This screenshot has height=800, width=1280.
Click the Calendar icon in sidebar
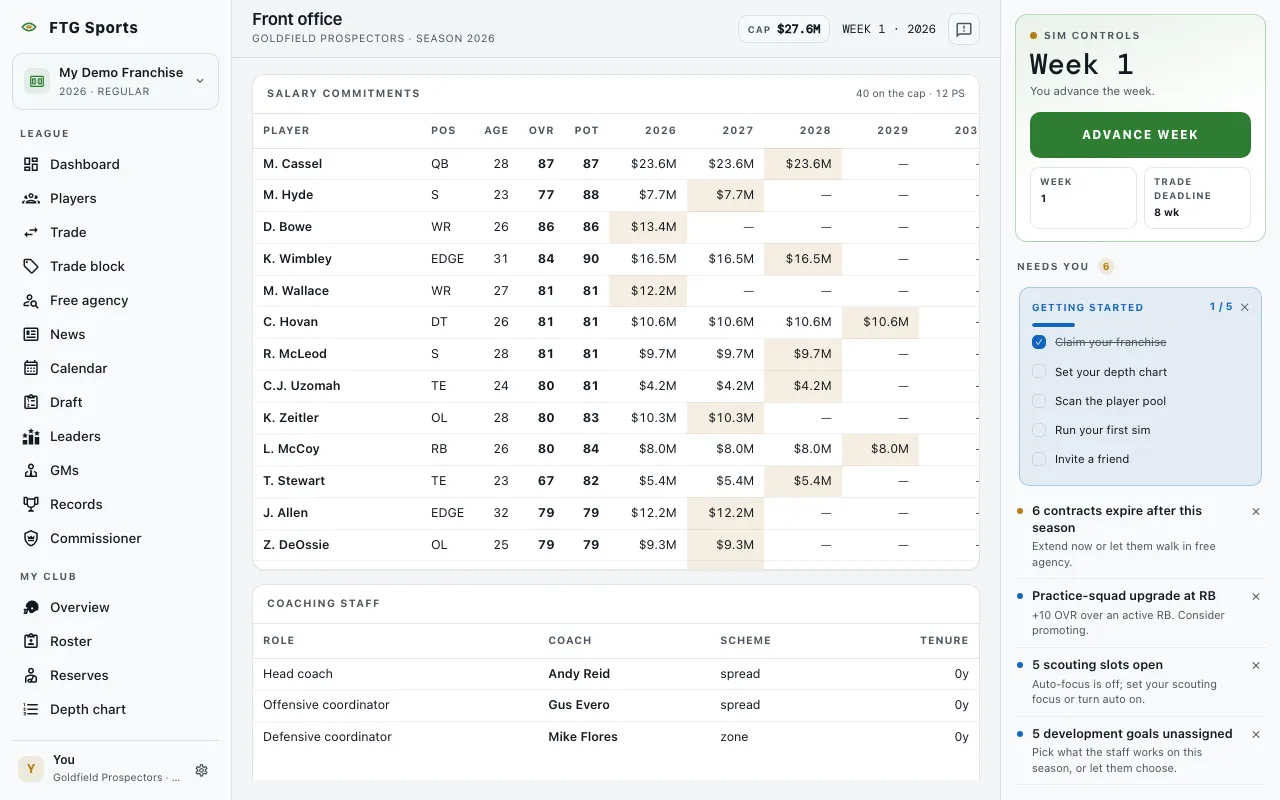[31, 368]
